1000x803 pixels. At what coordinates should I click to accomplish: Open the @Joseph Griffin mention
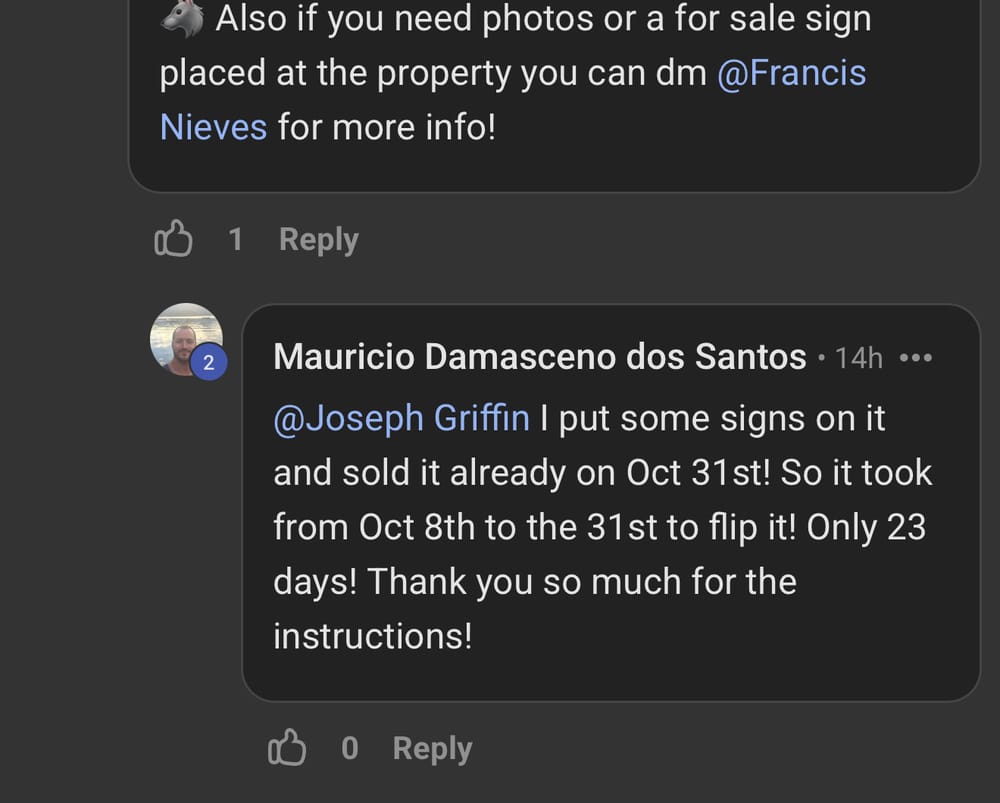(x=401, y=418)
